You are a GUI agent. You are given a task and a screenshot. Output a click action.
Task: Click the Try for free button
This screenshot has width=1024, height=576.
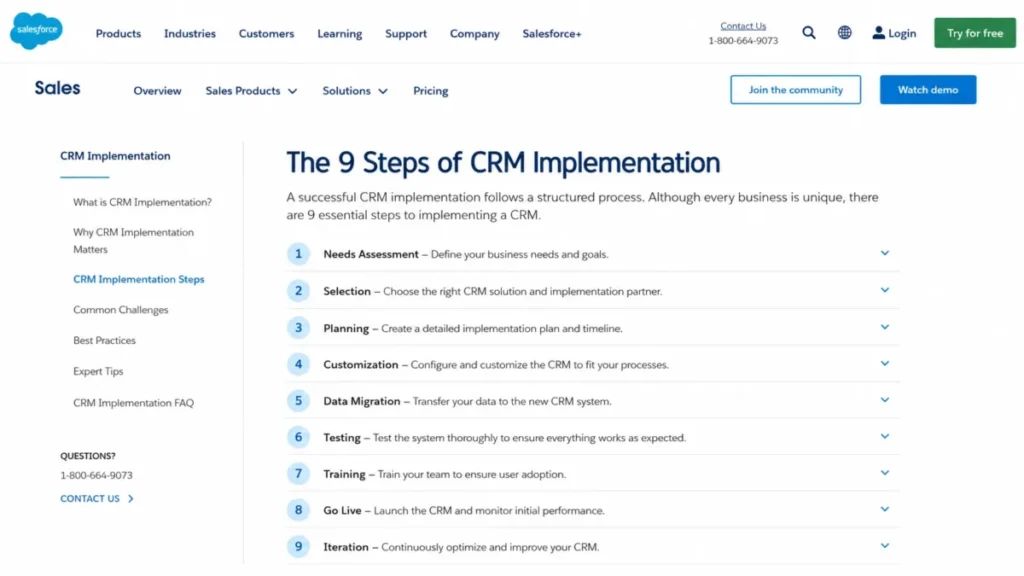click(x=975, y=33)
